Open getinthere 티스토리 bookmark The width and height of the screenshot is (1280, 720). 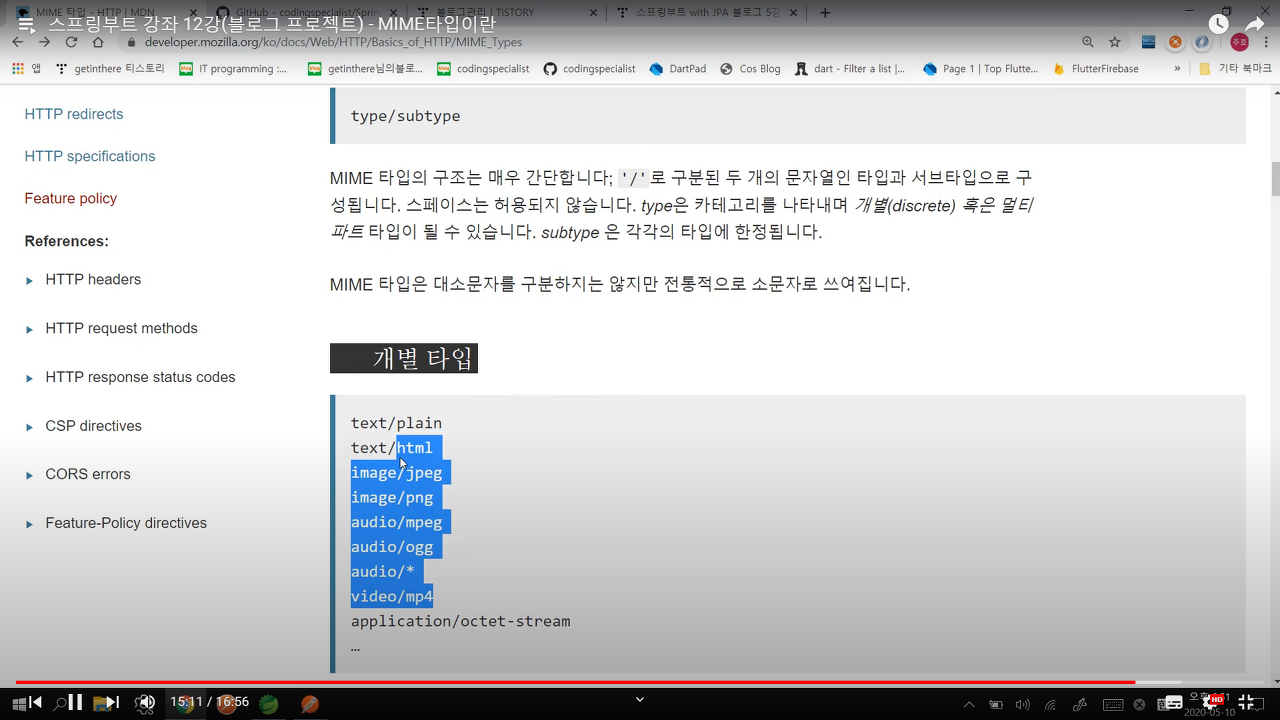[111, 69]
